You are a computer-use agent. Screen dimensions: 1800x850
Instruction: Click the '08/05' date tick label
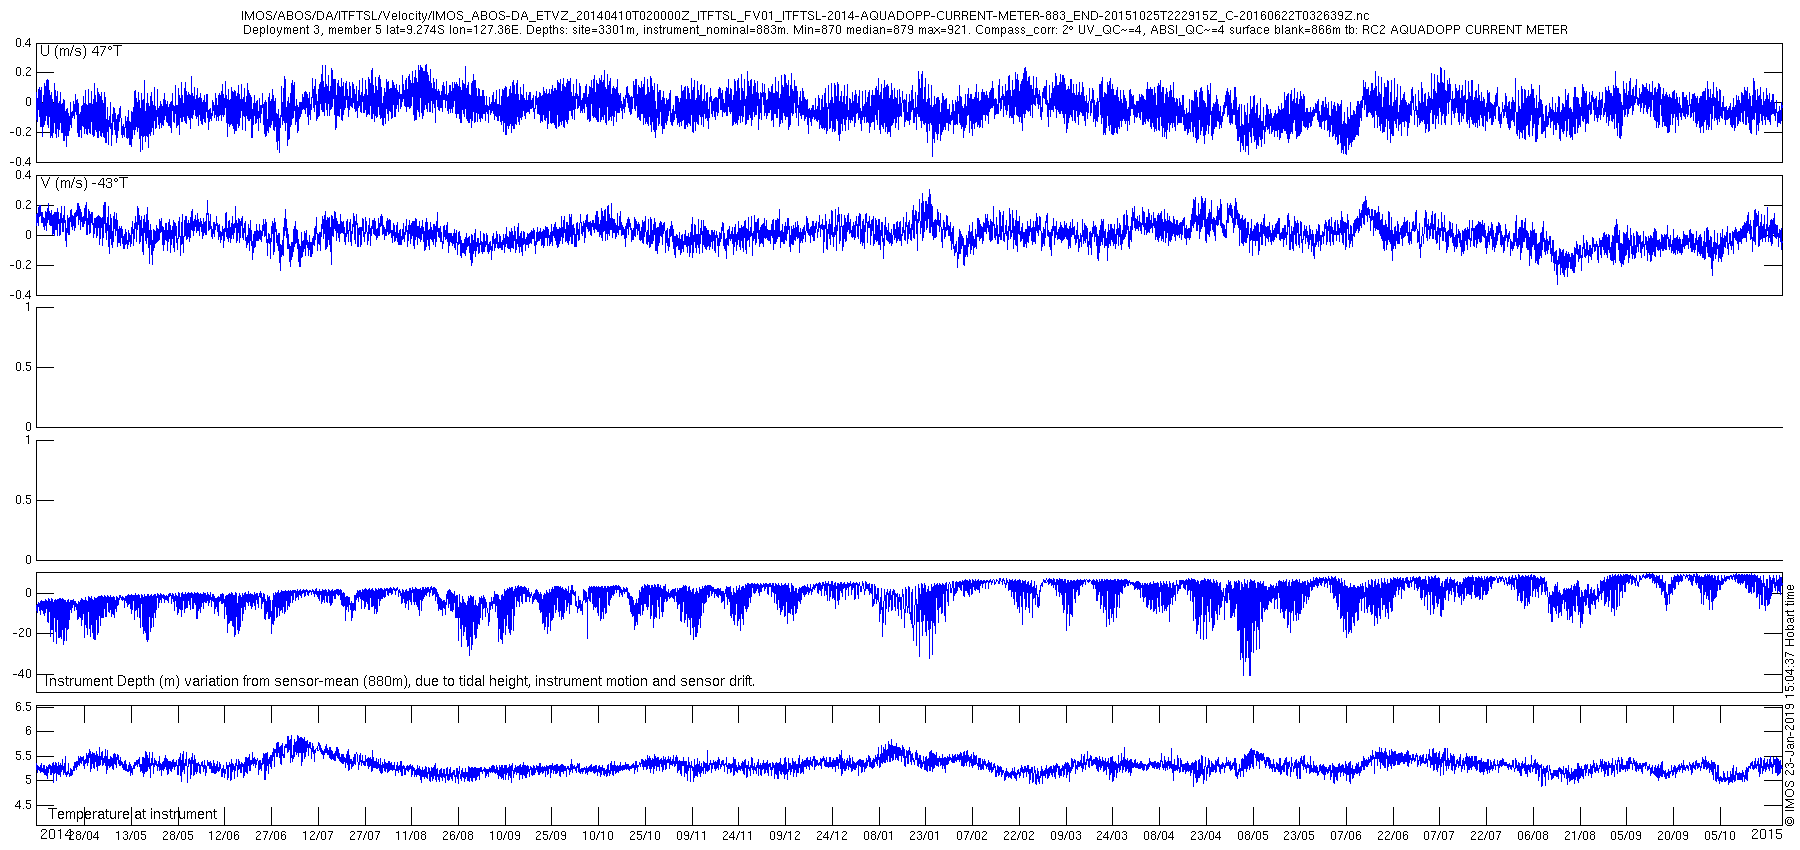[1252, 836]
